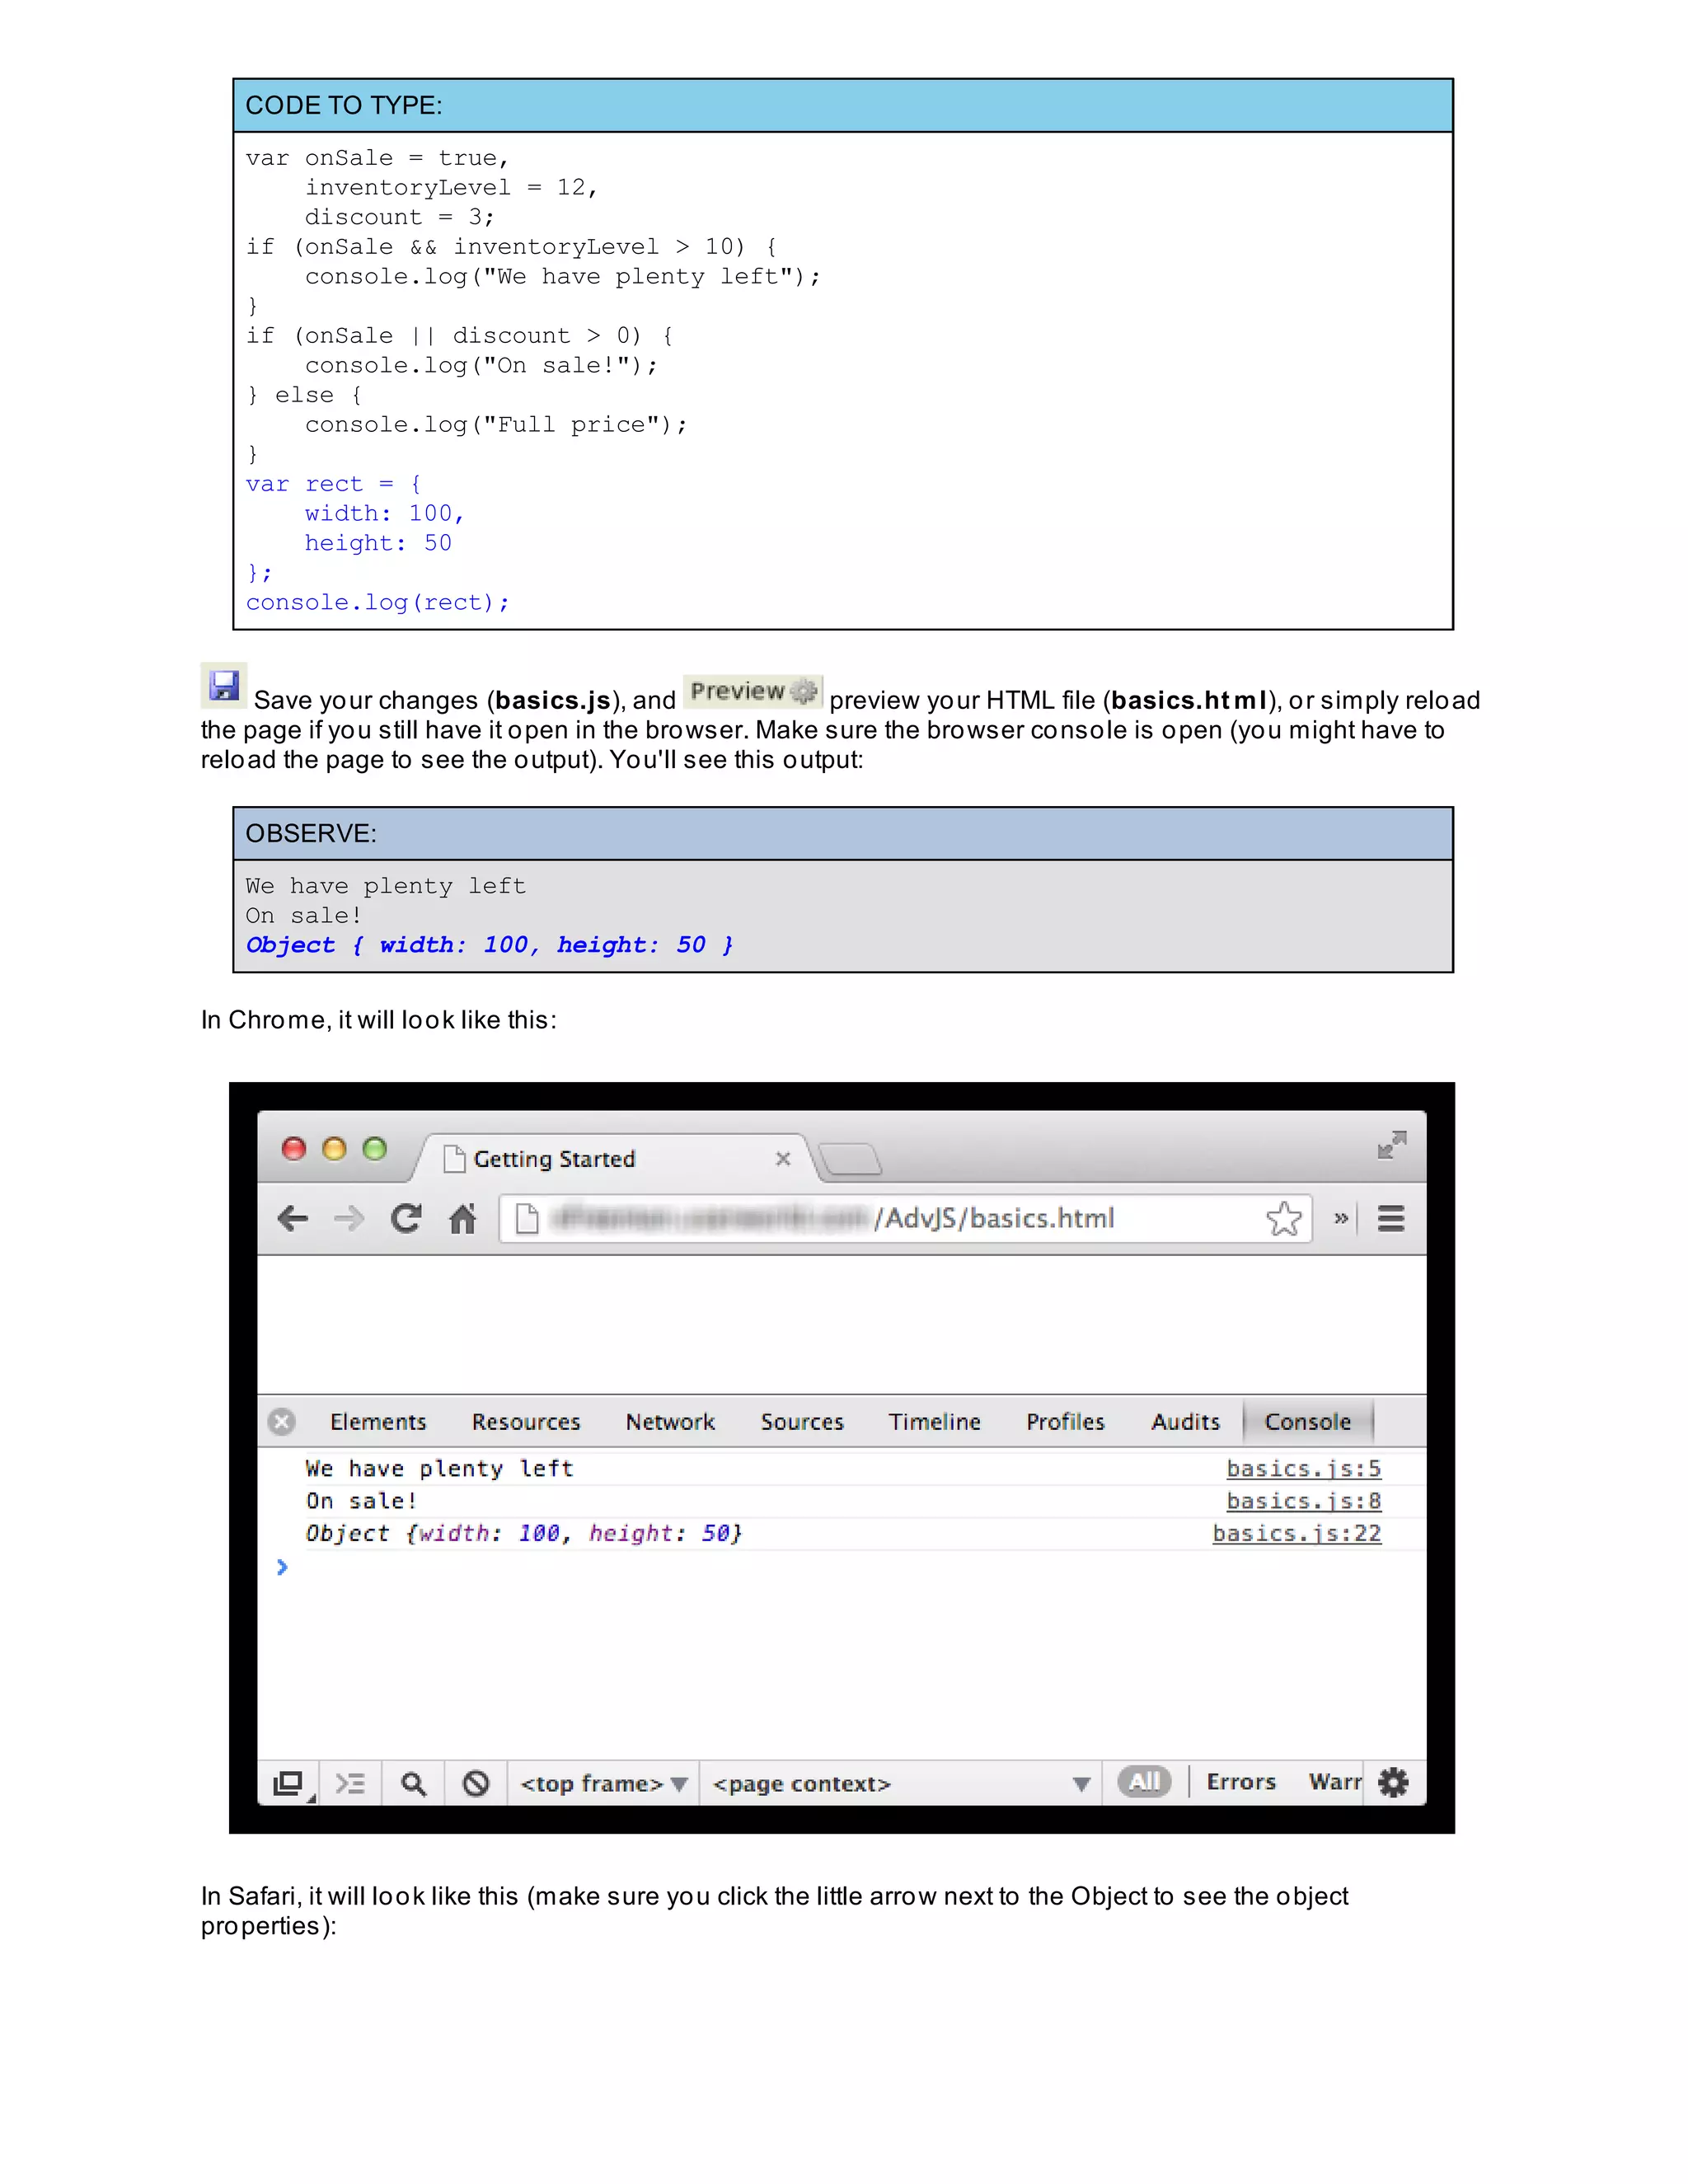The width and height of the screenshot is (1688, 2184).
Task: Open the Chrome home page icon
Action: [x=462, y=1218]
